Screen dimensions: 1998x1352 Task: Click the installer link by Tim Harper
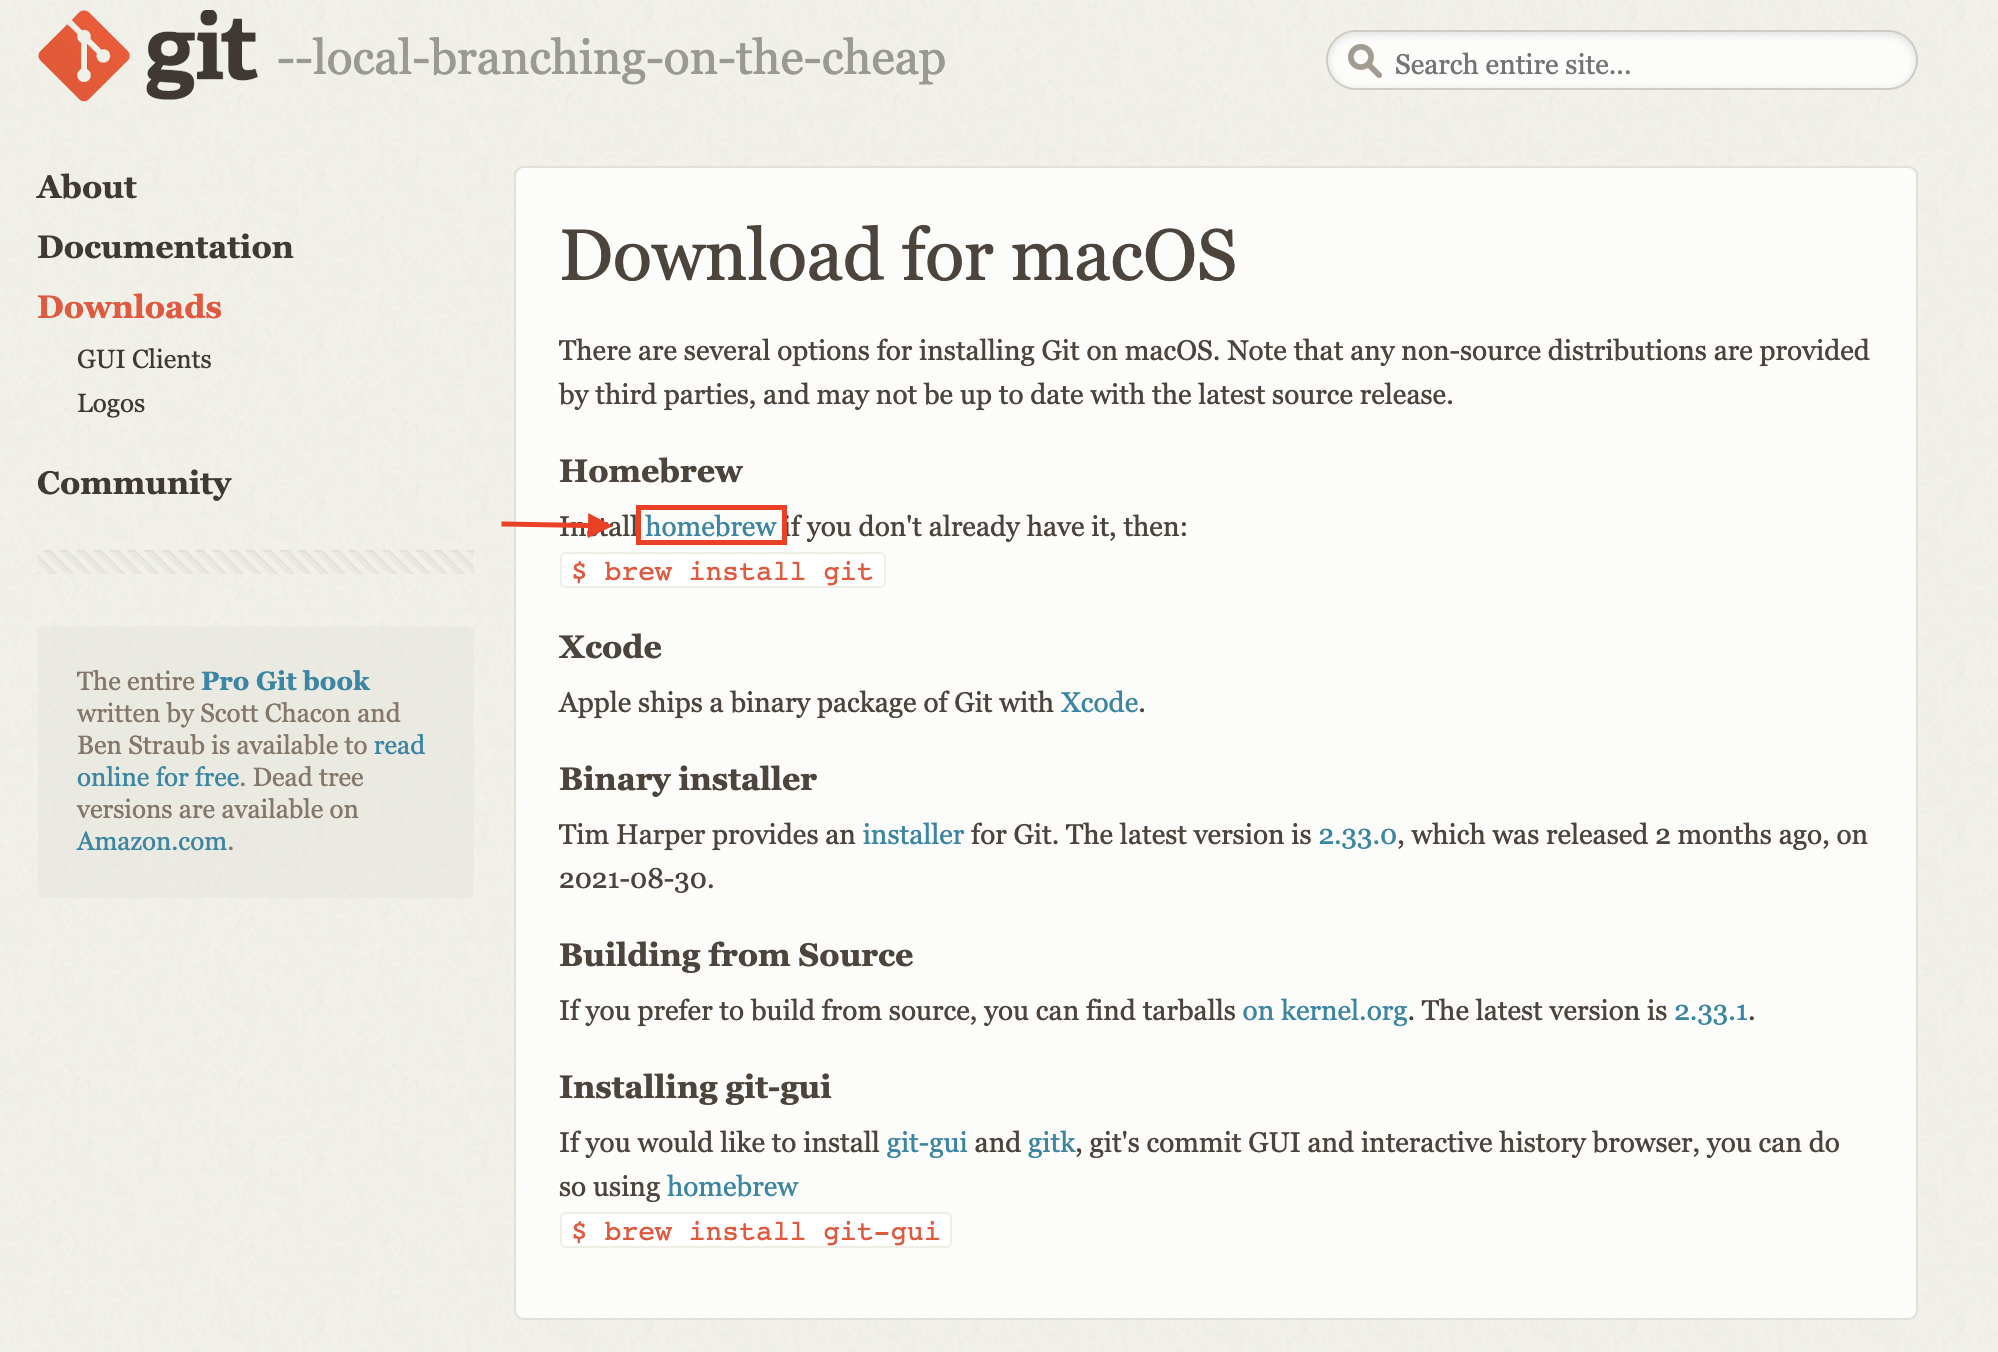pyautogui.click(x=913, y=835)
